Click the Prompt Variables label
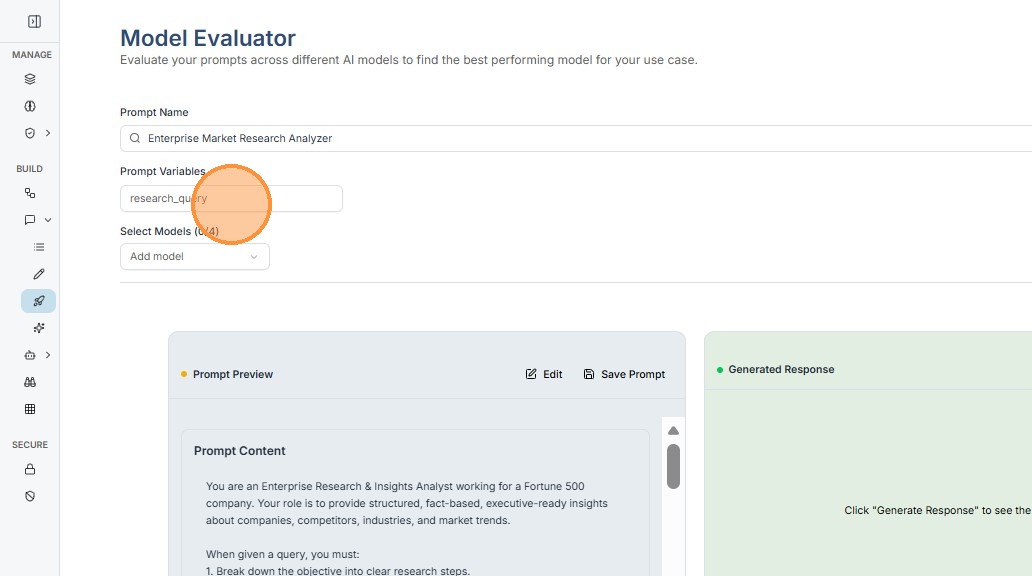This screenshot has width=1032, height=576. tap(163, 171)
